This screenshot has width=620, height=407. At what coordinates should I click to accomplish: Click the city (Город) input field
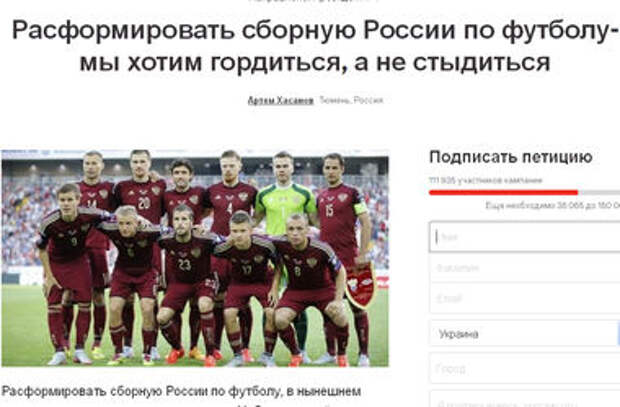(x=524, y=369)
